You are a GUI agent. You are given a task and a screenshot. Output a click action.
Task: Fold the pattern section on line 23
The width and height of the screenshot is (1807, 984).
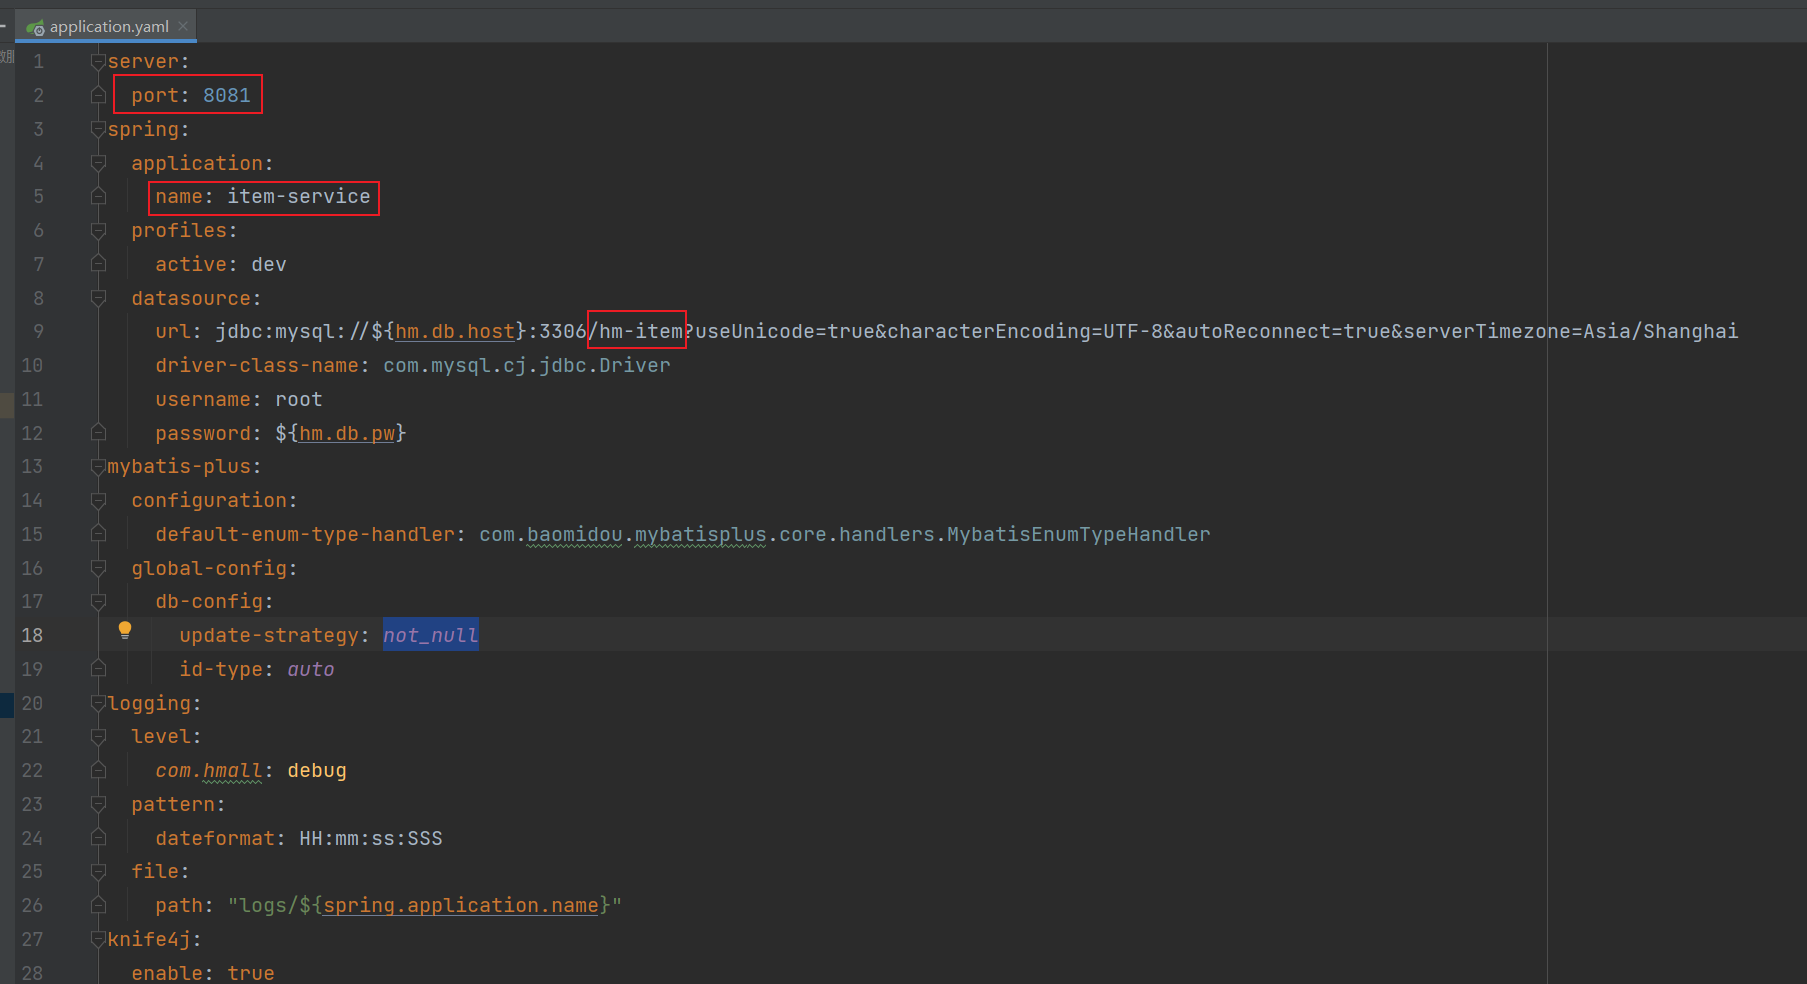coord(98,805)
